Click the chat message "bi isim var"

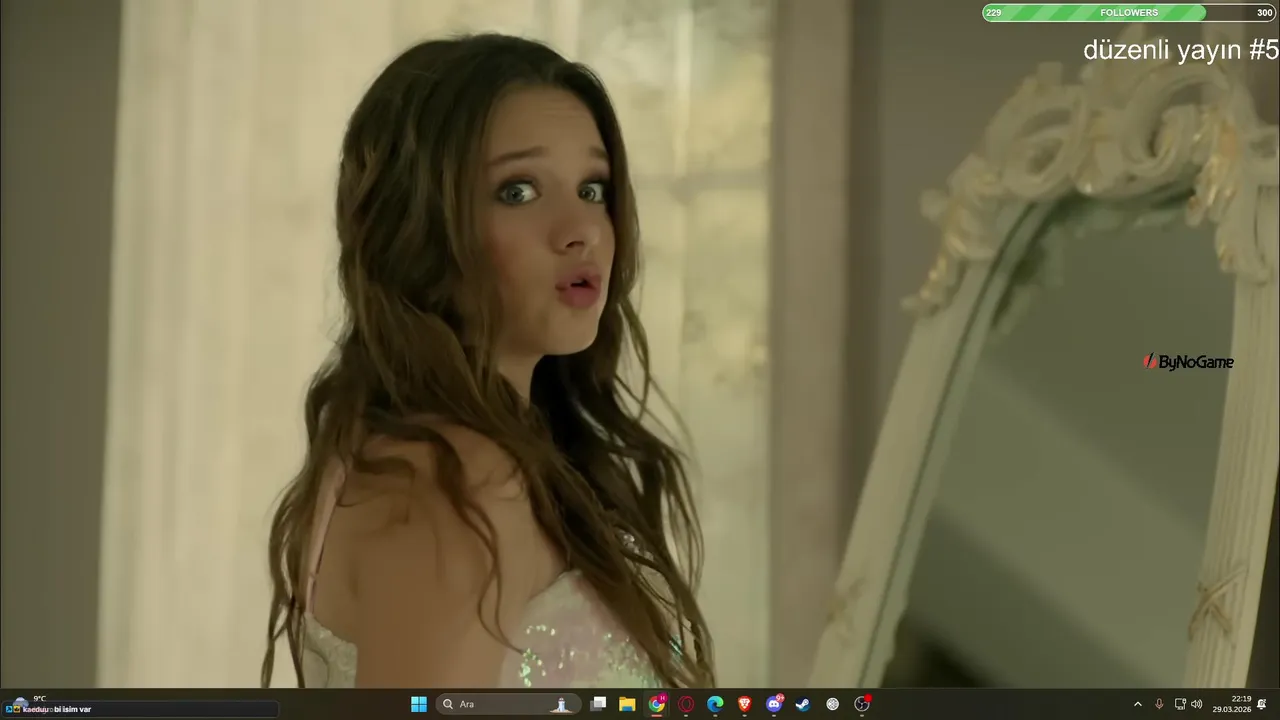coord(72,709)
